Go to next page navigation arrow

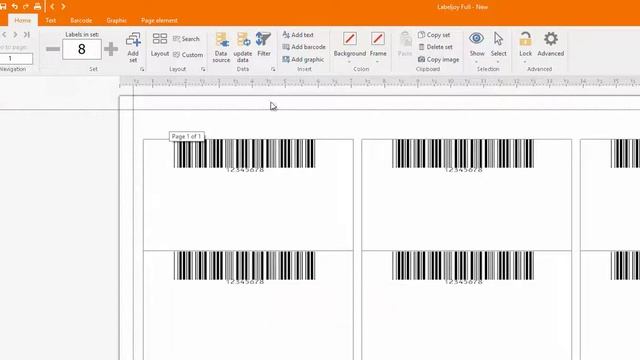(15, 35)
